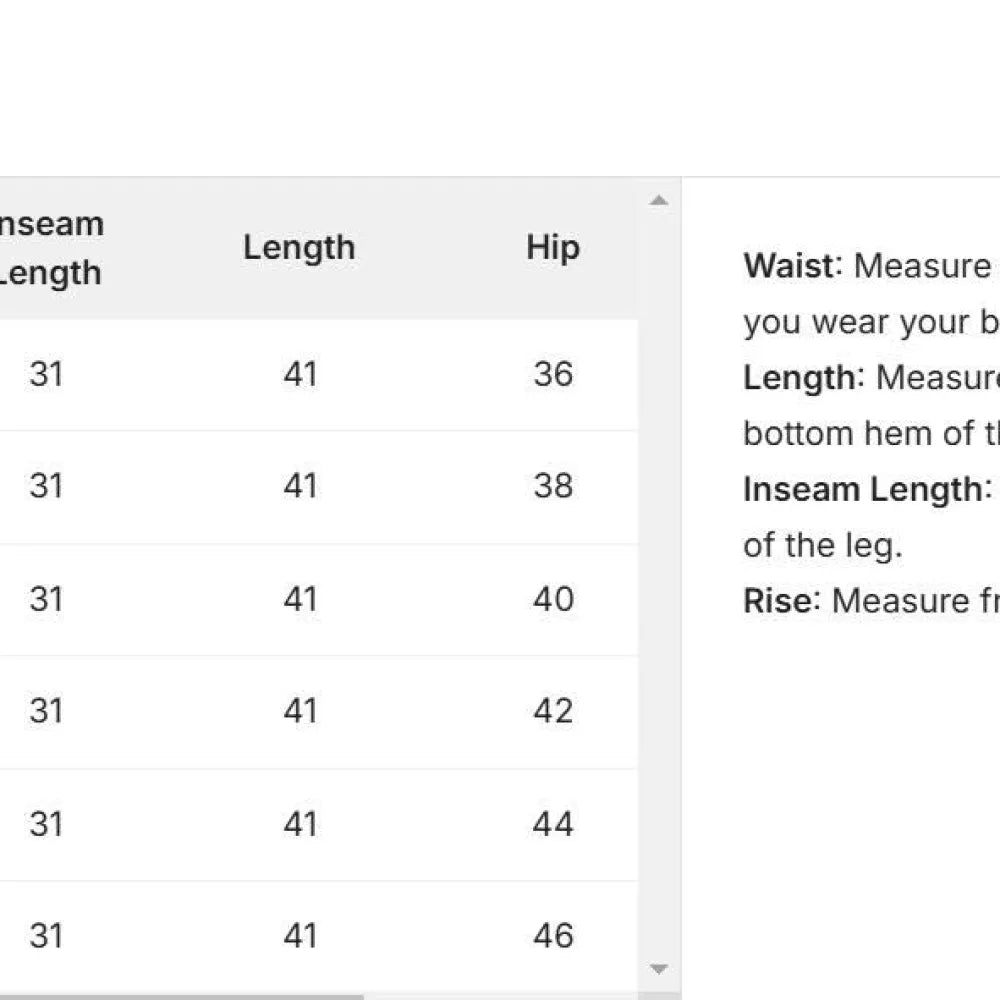
Task: Click the Inseam Length column header
Action: point(50,248)
